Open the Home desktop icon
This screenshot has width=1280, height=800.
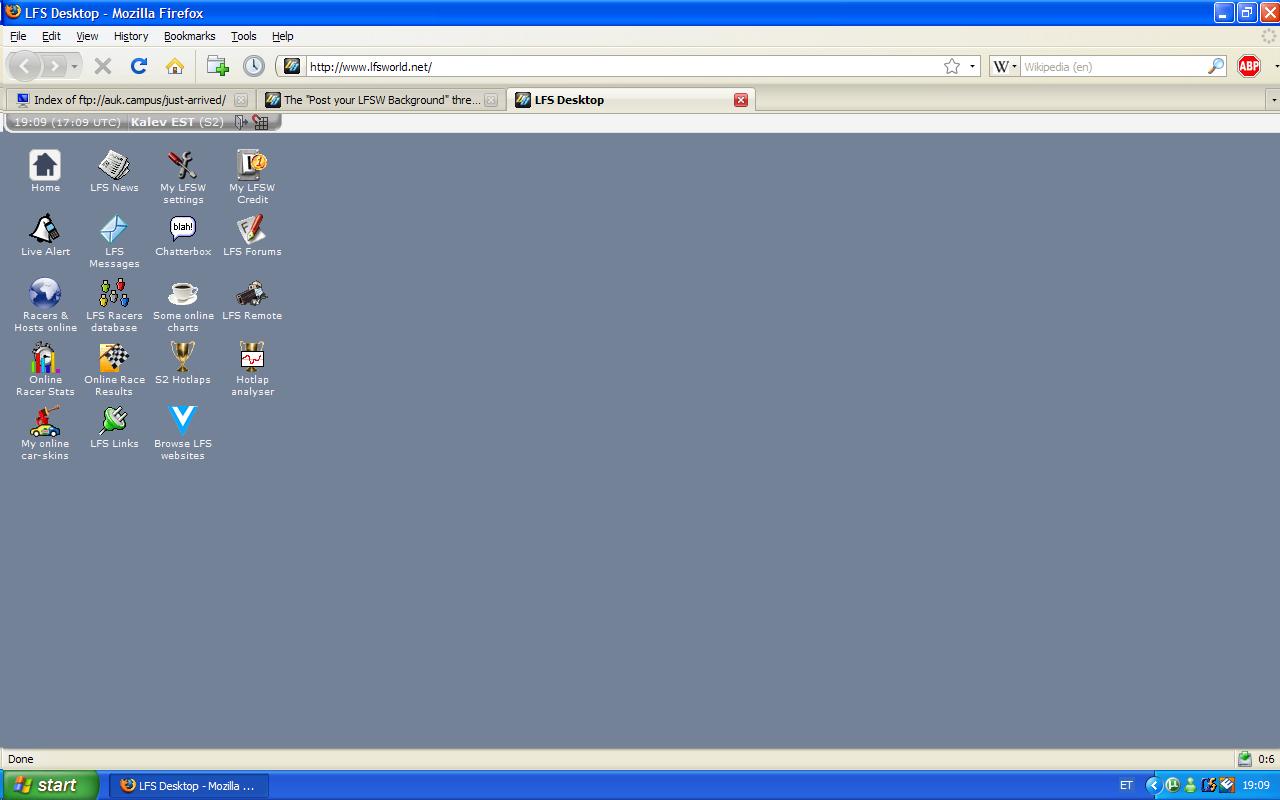(45, 165)
